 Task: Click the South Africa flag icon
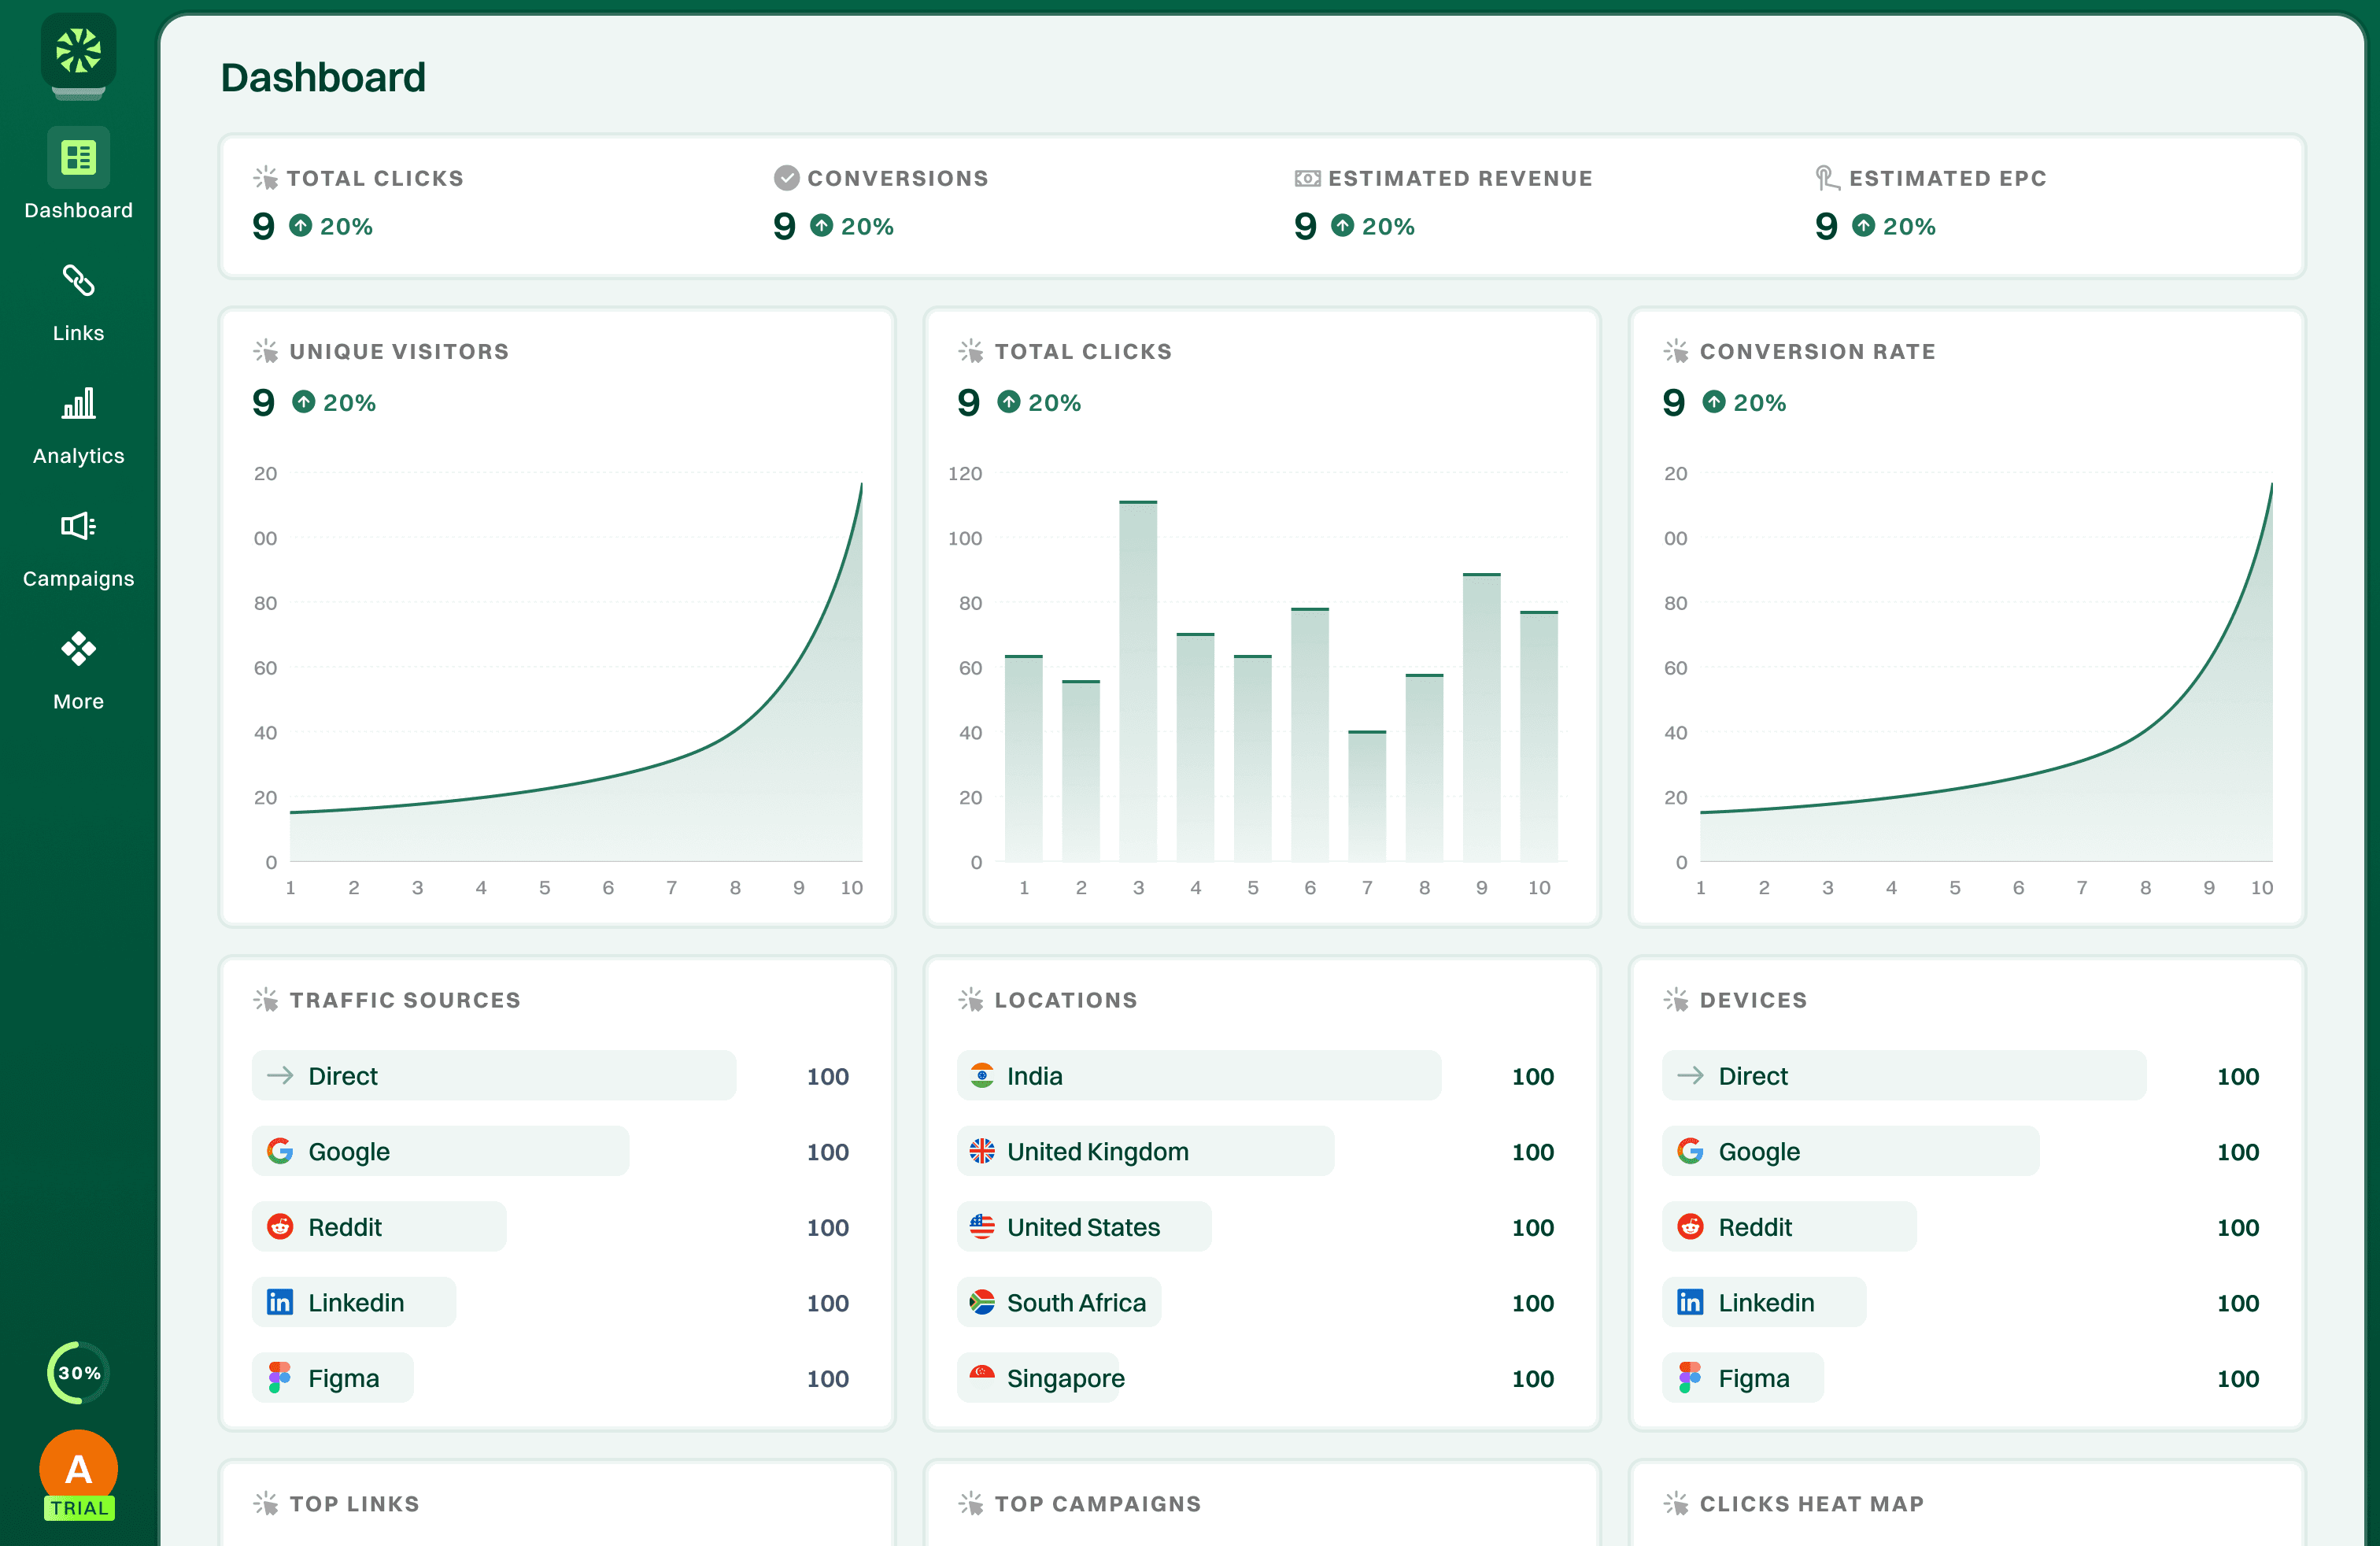[x=982, y=1302]
